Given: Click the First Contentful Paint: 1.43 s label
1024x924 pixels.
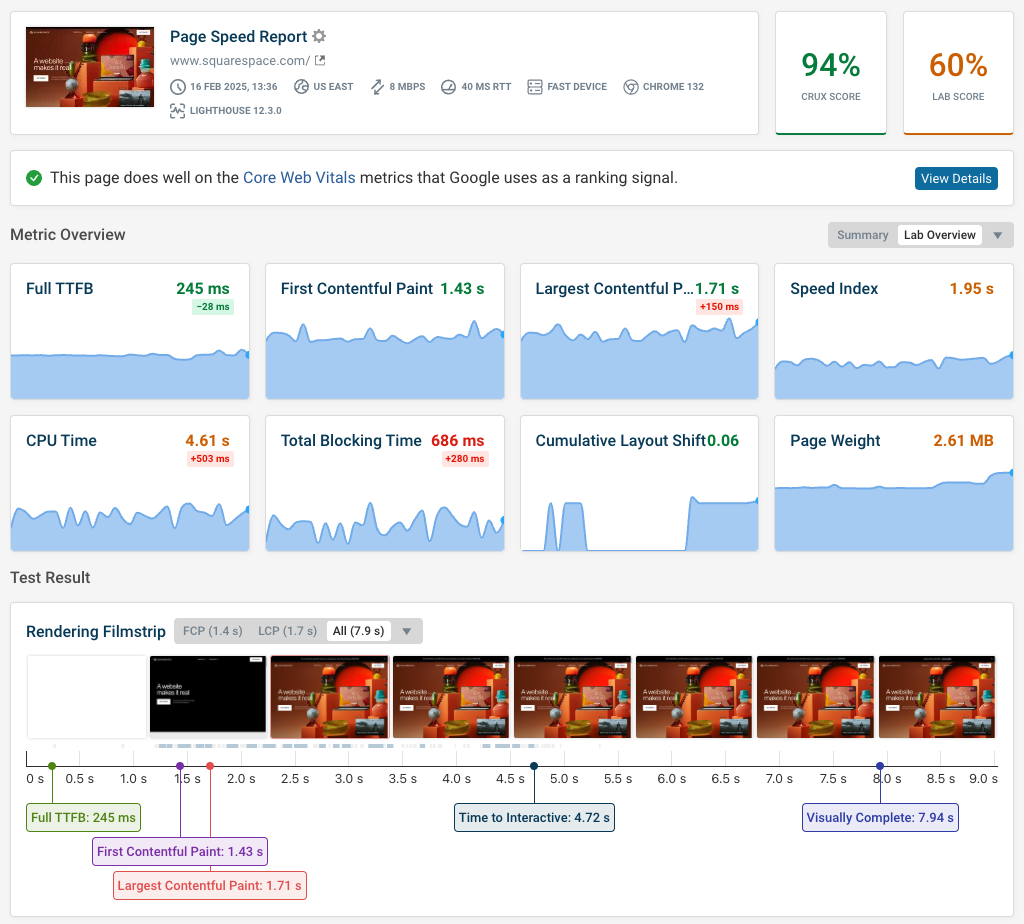Looking at the screenshot, I should [180, 852].
